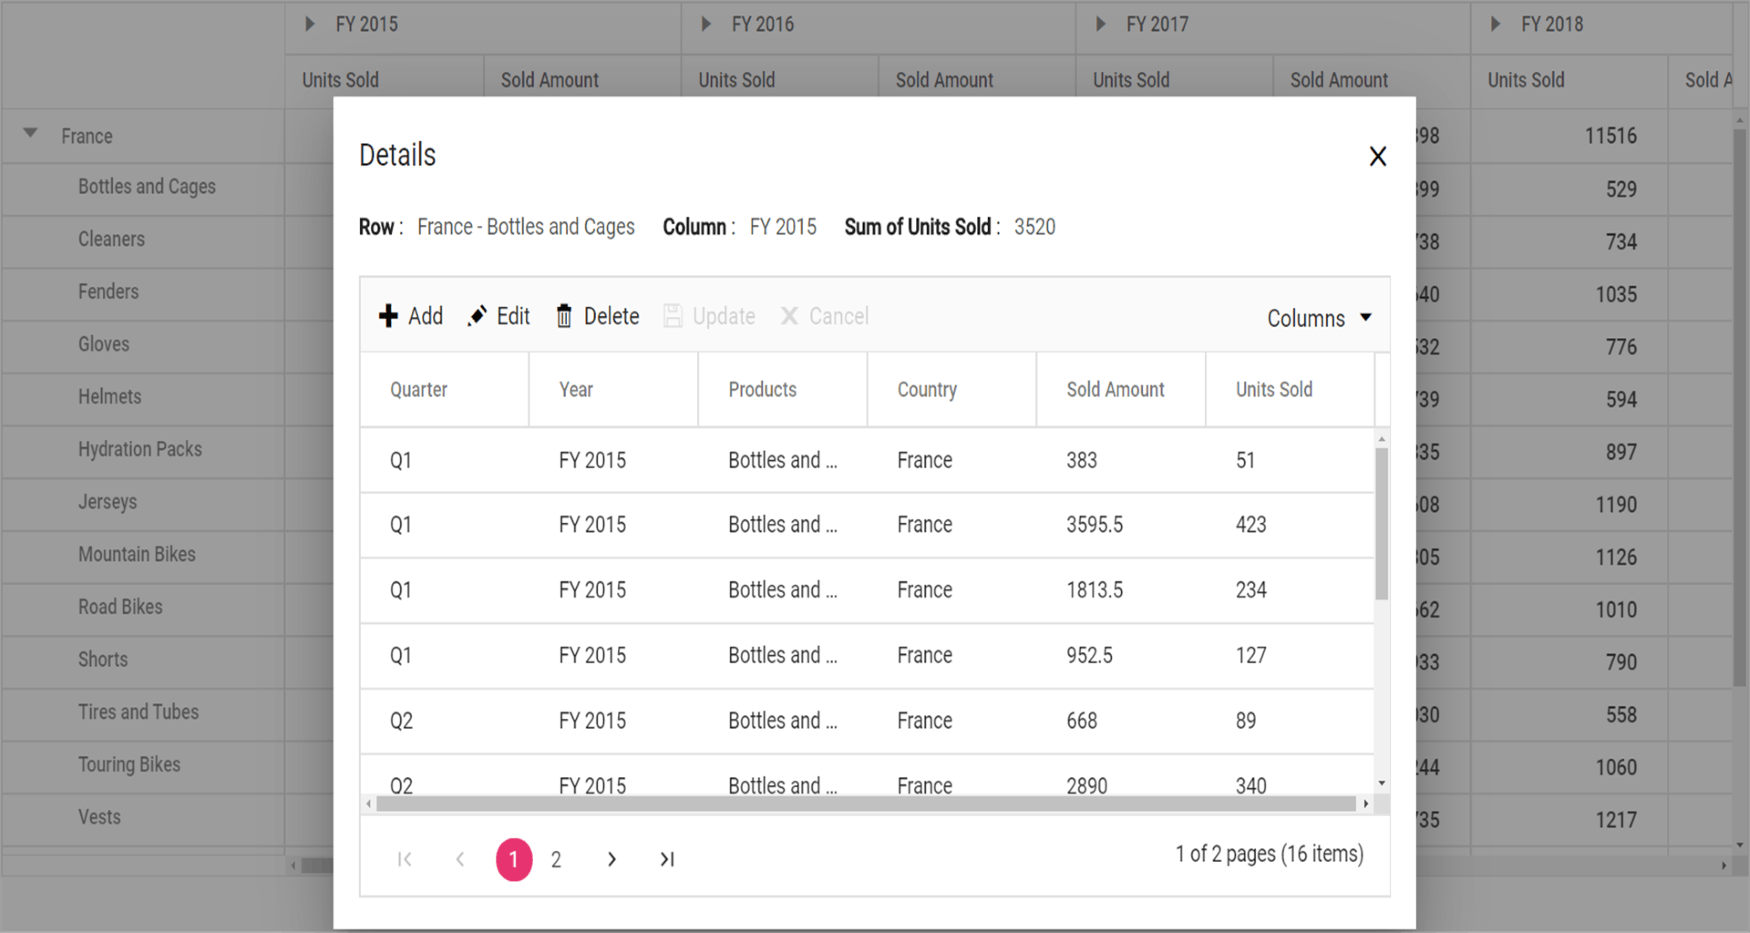Collapse the France row group
This screenshot has width=1750, height=933.
pos(31,133)
